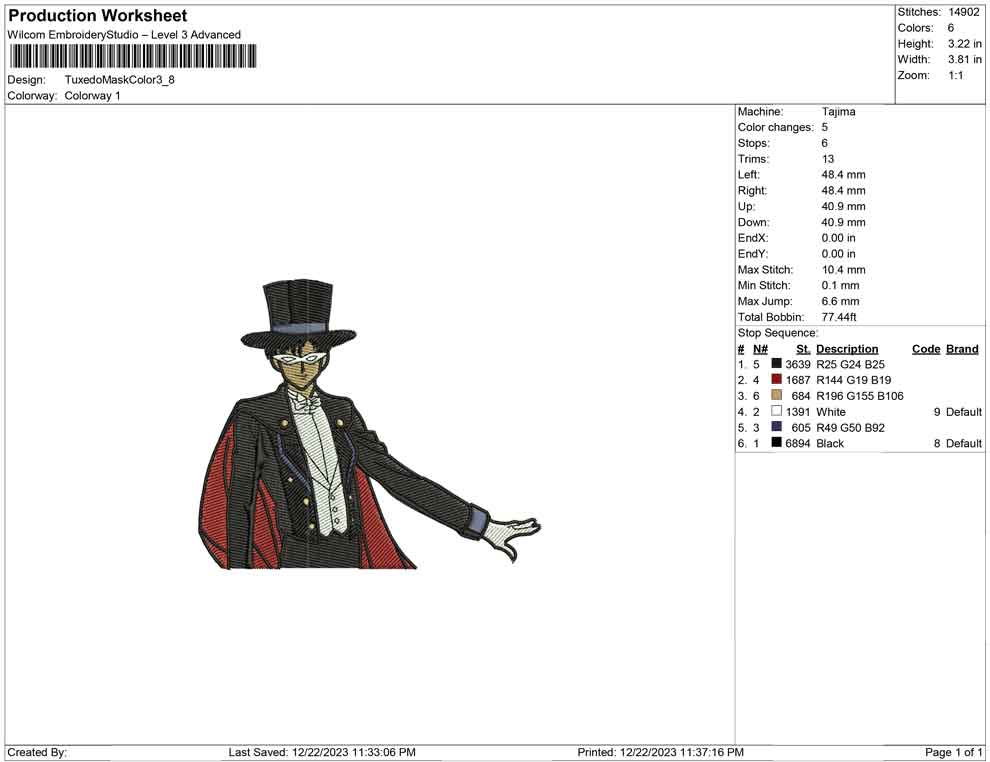This screenshot has height=762, width=990.
Task: Click the Colors value '6'
Action: pyautogui.click(x=951, y=28)
